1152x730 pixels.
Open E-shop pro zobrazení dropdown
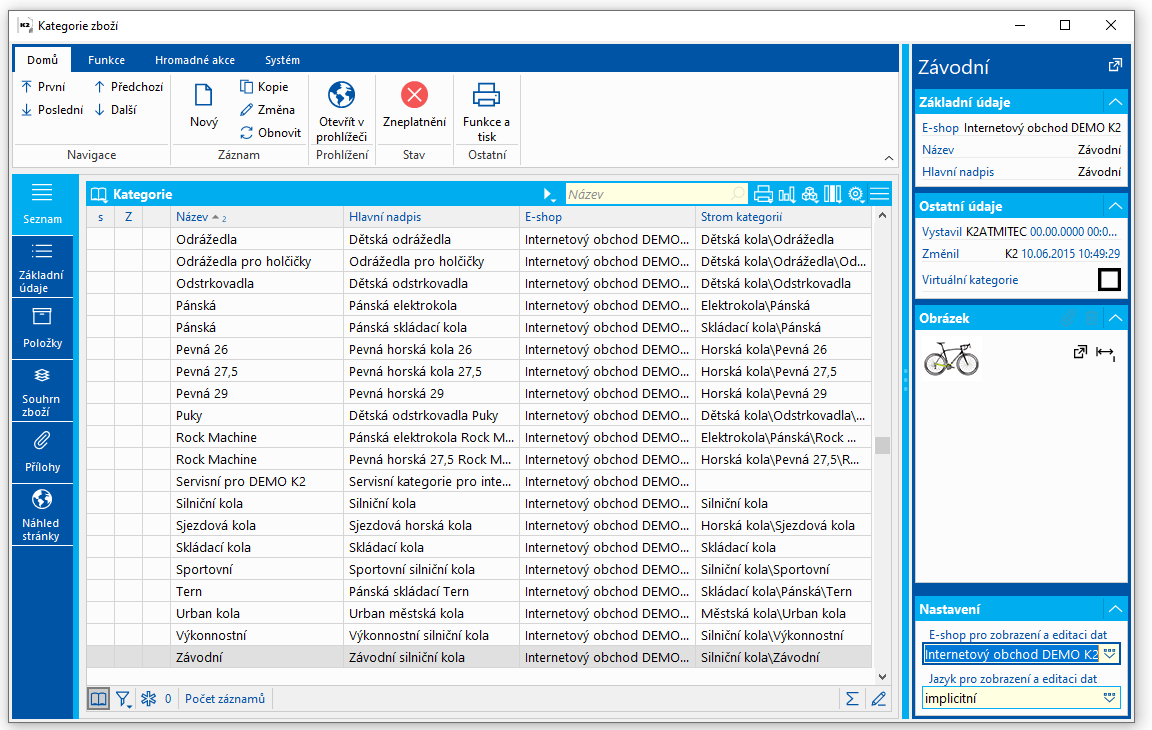click(1109, 654)
